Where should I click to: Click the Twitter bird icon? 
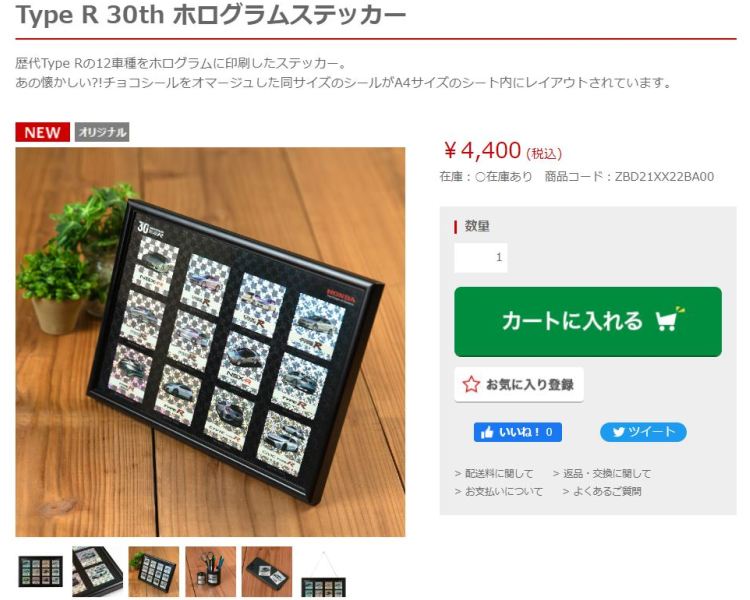point(618,433)
